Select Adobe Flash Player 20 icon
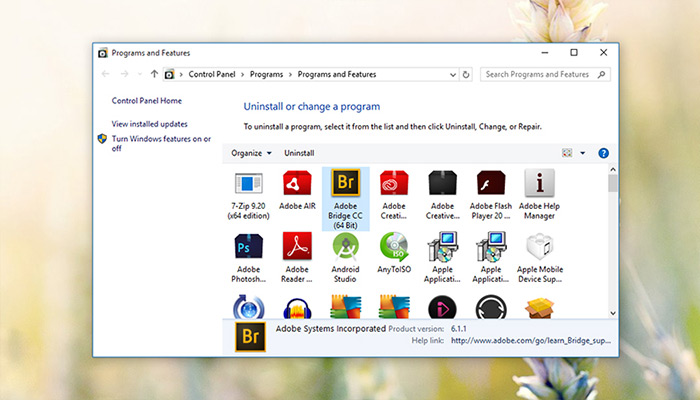Image resolution: width=700 pixels, height=400 pixels. 491,183
